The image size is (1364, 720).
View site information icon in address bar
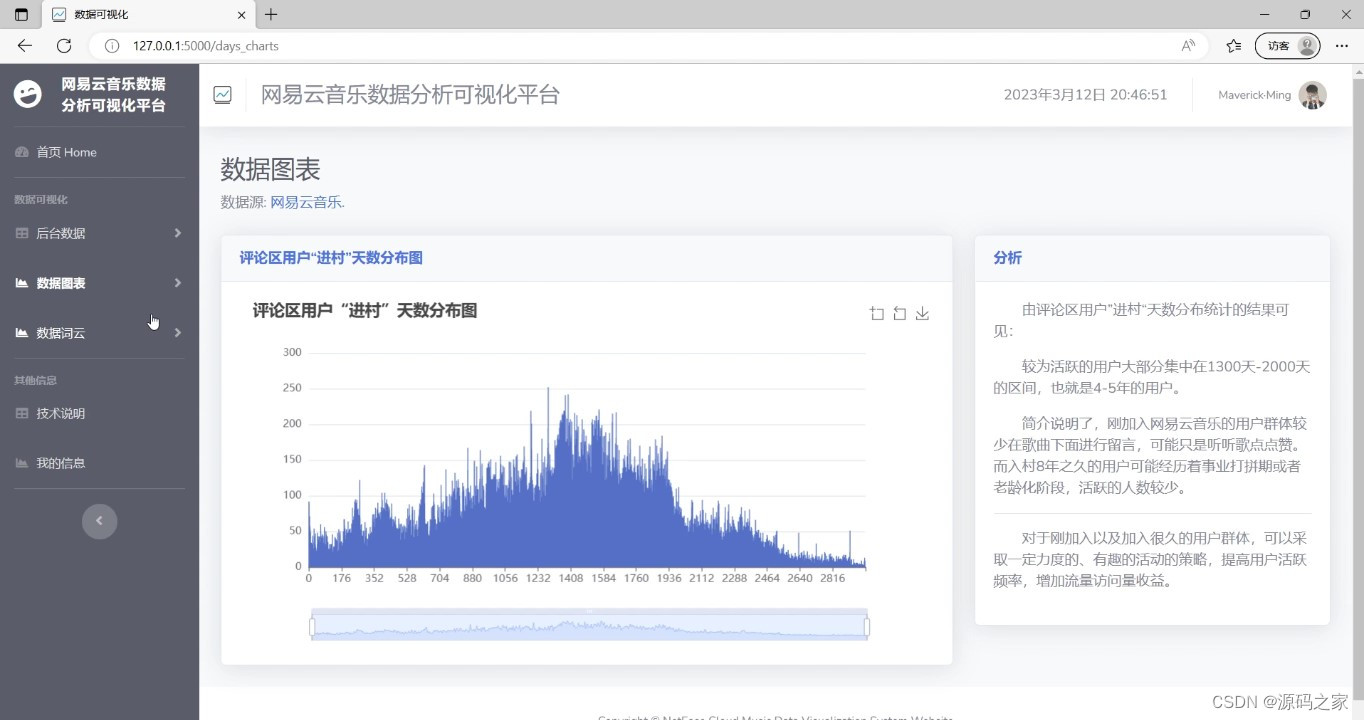(x=112, y=46)
